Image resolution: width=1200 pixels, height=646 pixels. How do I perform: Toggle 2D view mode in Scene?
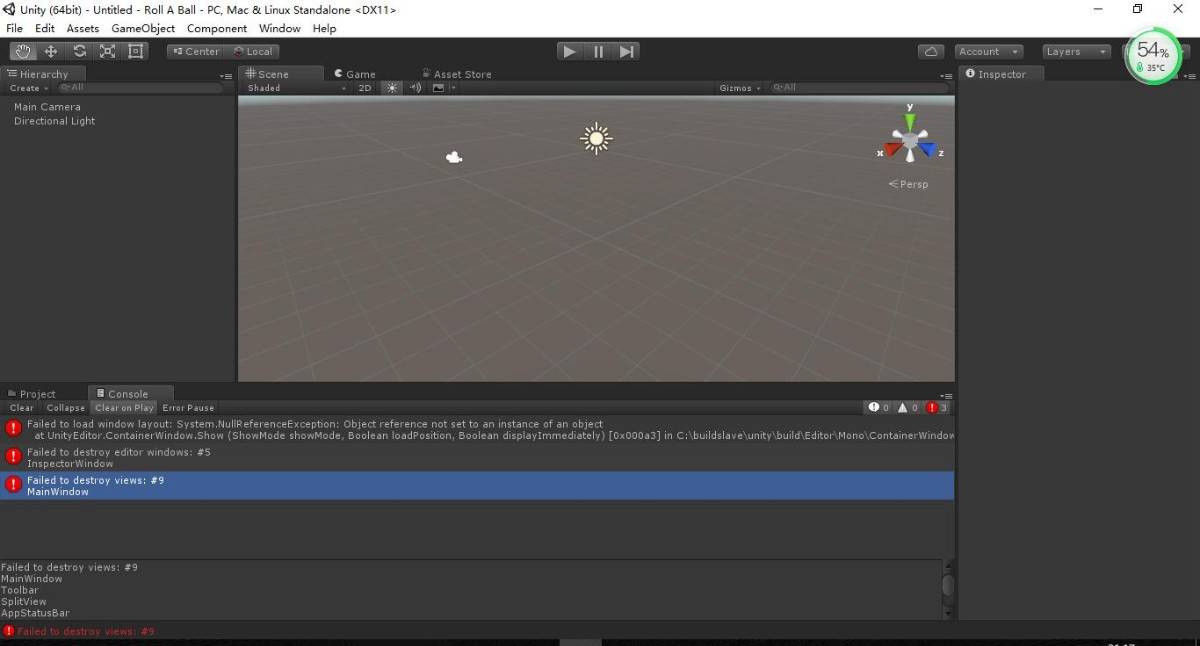[x=365, y=88]
